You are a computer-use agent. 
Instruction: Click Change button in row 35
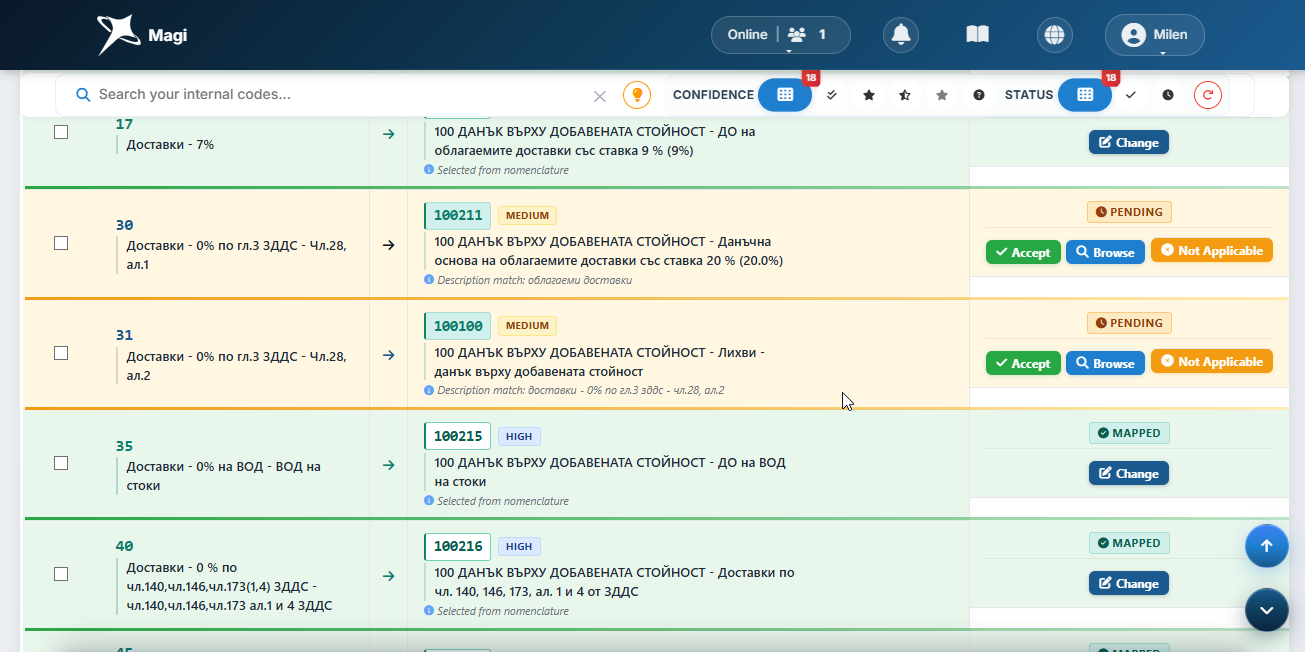click(1129, 473)
